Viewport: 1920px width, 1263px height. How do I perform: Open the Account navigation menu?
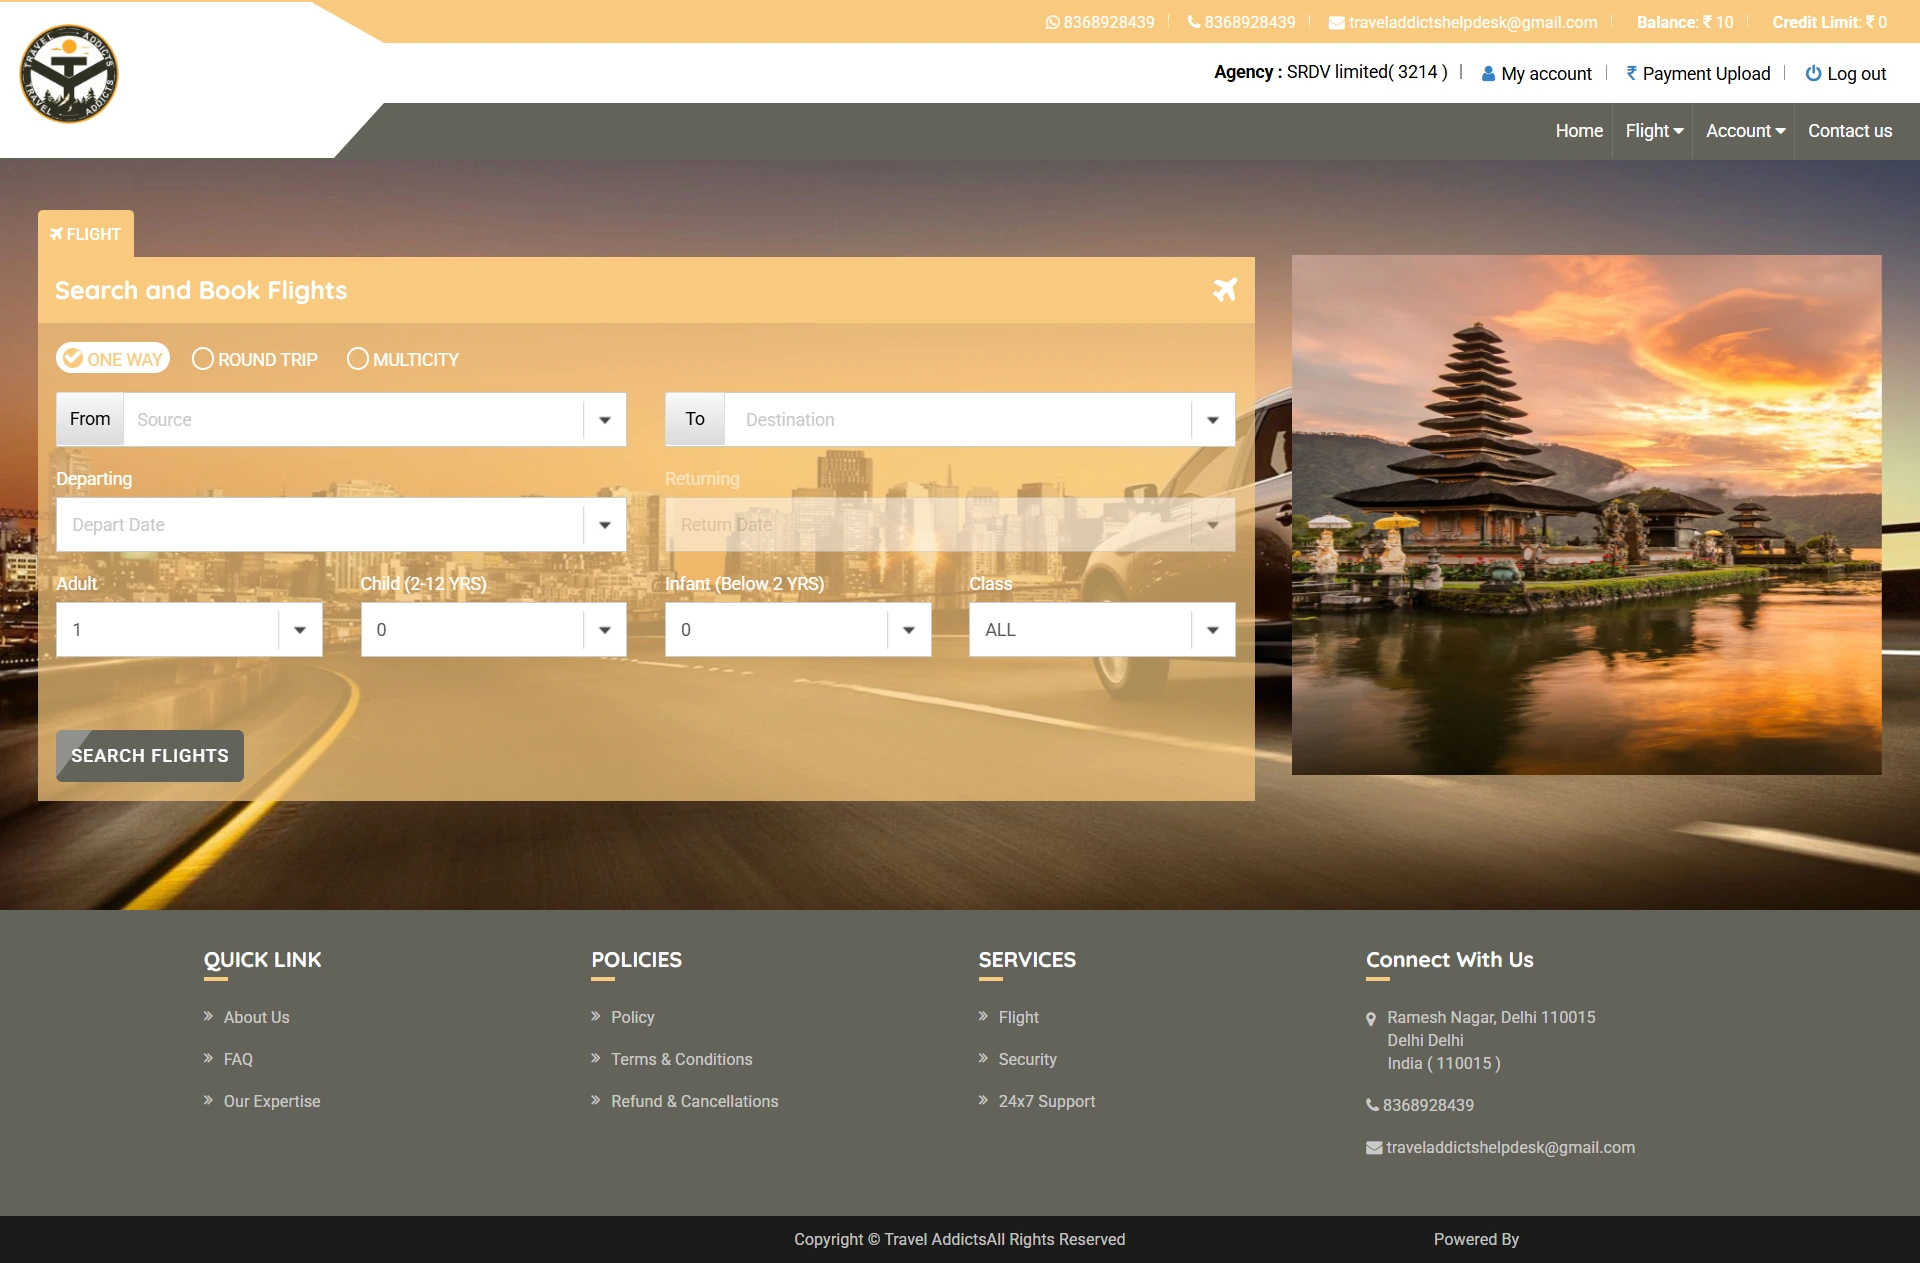click(x=1745, y=131)
